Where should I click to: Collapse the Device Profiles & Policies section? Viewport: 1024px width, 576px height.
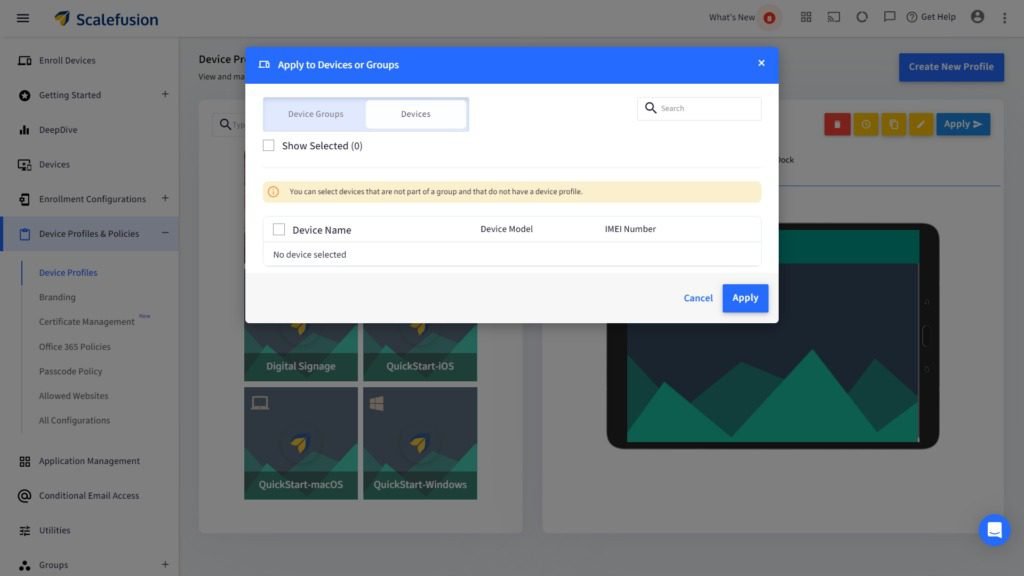click(165, 233)
